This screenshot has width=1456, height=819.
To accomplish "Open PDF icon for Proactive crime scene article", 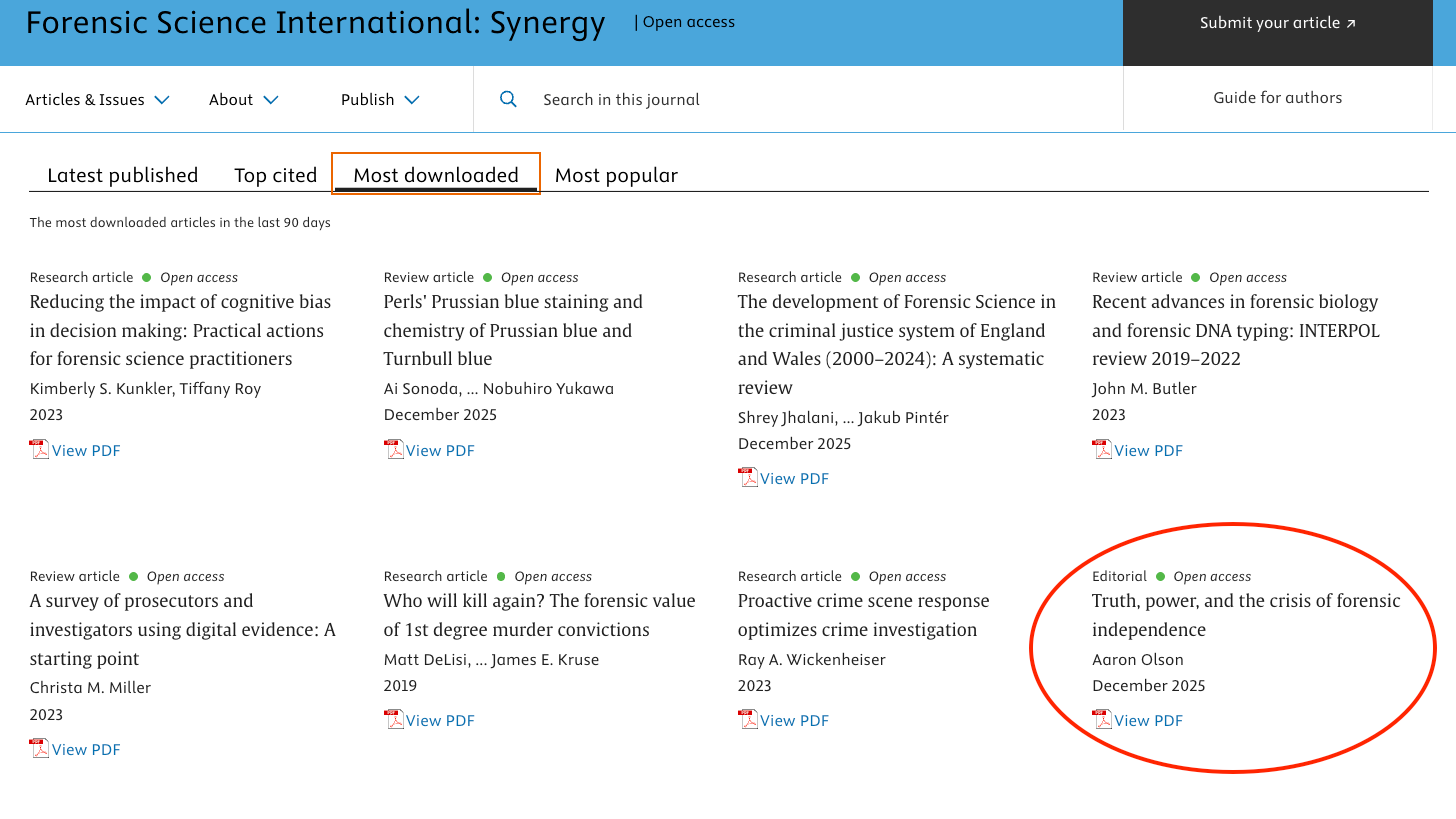I will point(748,719).
